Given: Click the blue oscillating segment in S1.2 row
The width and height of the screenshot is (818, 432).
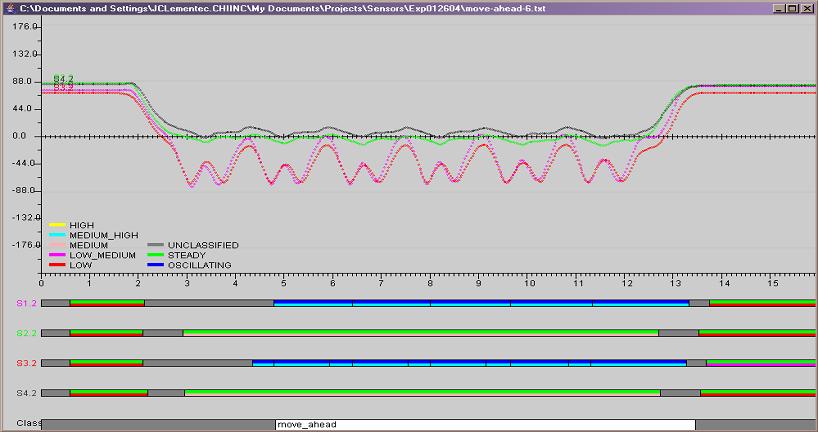Looking at the screenshot, I should (x=480, y=302).
